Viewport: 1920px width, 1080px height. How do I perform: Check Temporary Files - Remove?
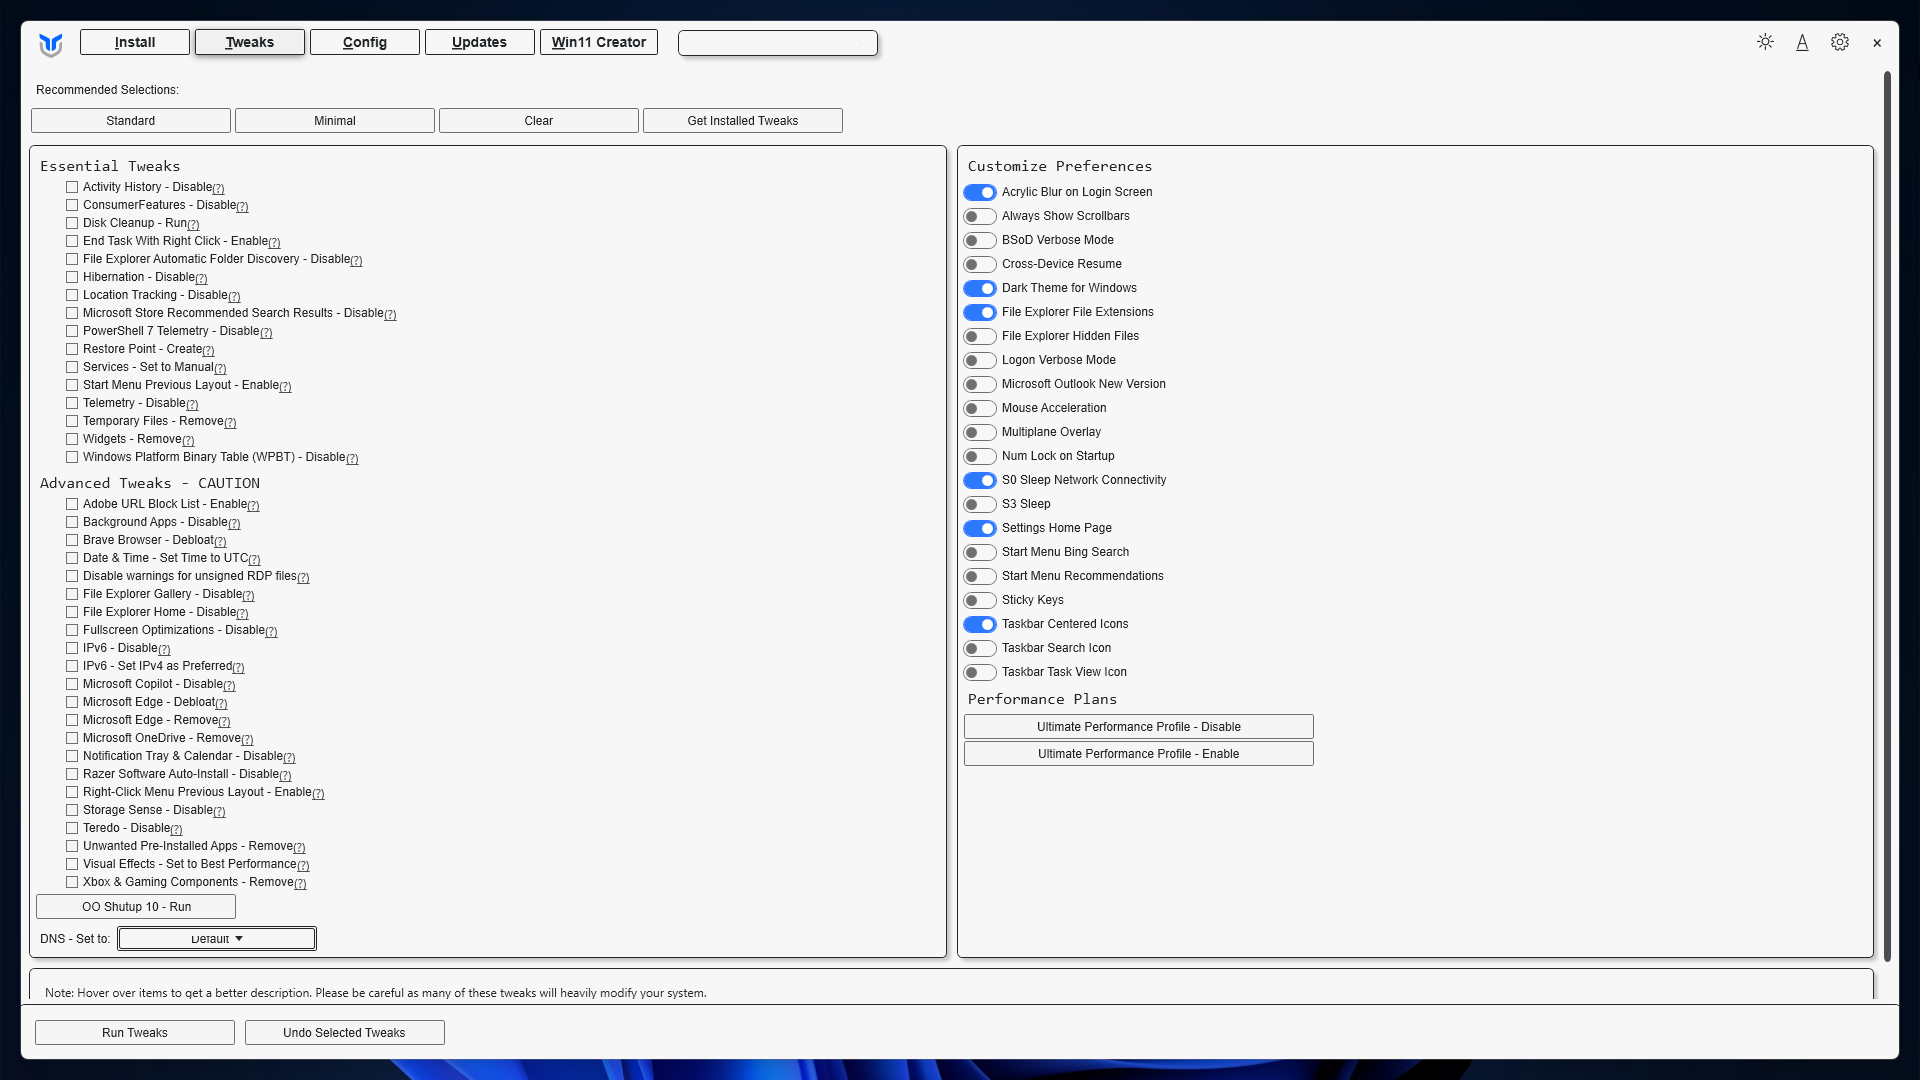[x=72, y=421]
